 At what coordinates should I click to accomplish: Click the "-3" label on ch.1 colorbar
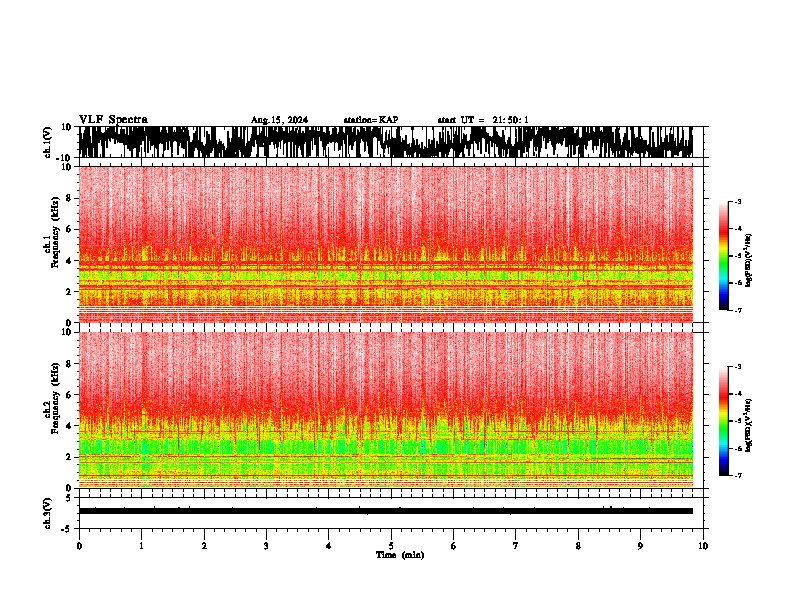738,202
